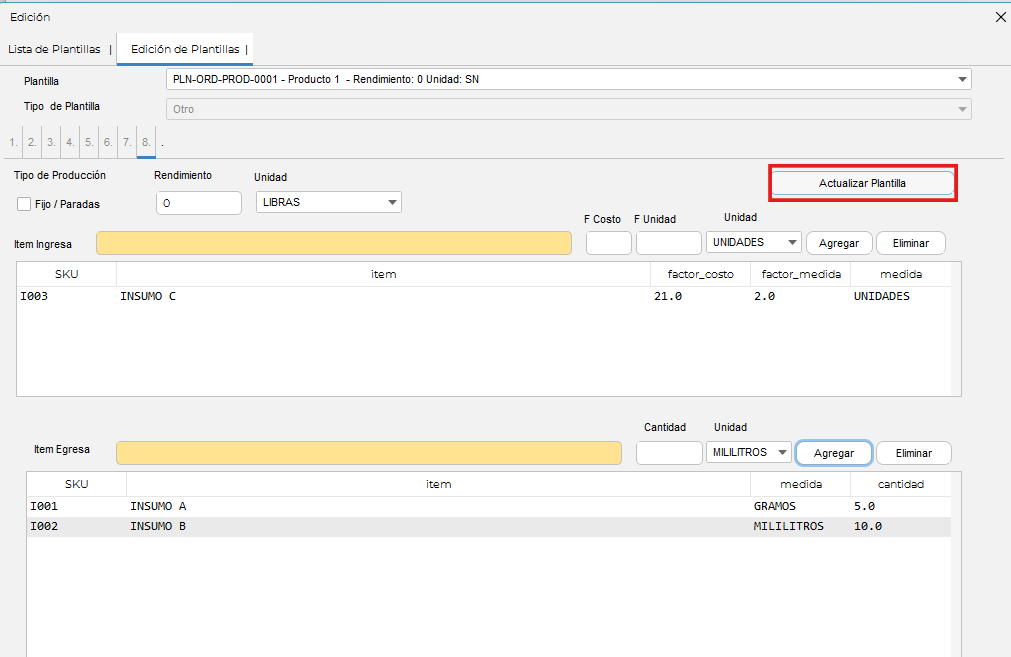This screenshot has height=657, width=1011.
Task: Select the Edición de Plantillas tab
Action: (185, 49)
